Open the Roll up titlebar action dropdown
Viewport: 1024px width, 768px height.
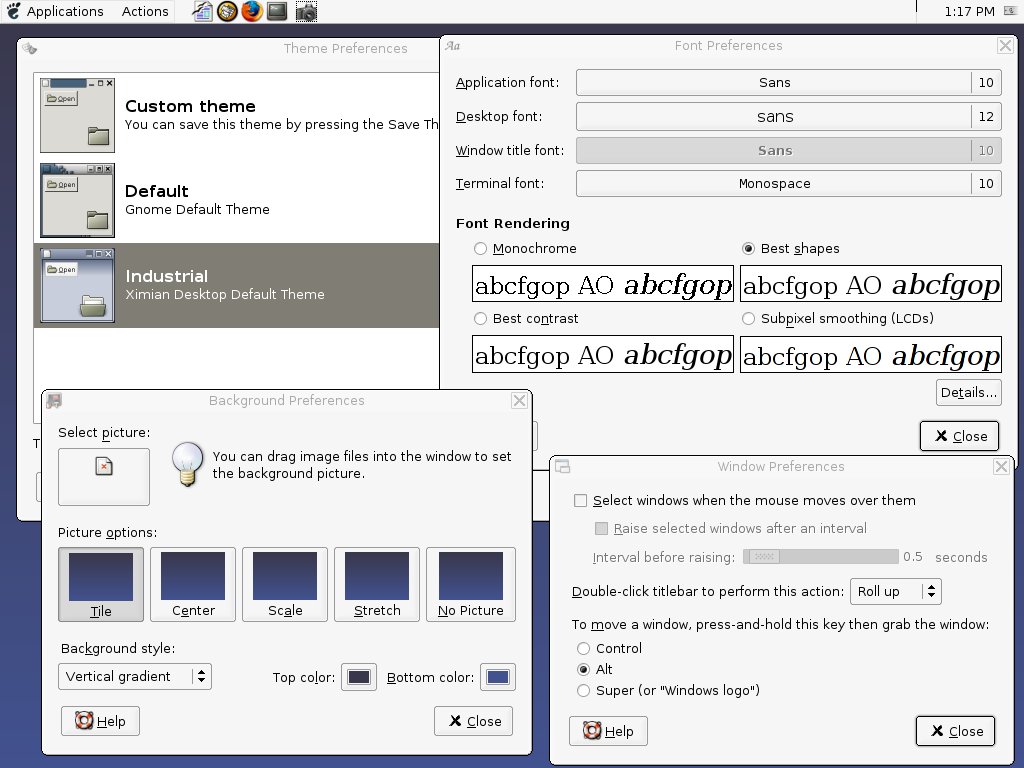coord(895,592)
